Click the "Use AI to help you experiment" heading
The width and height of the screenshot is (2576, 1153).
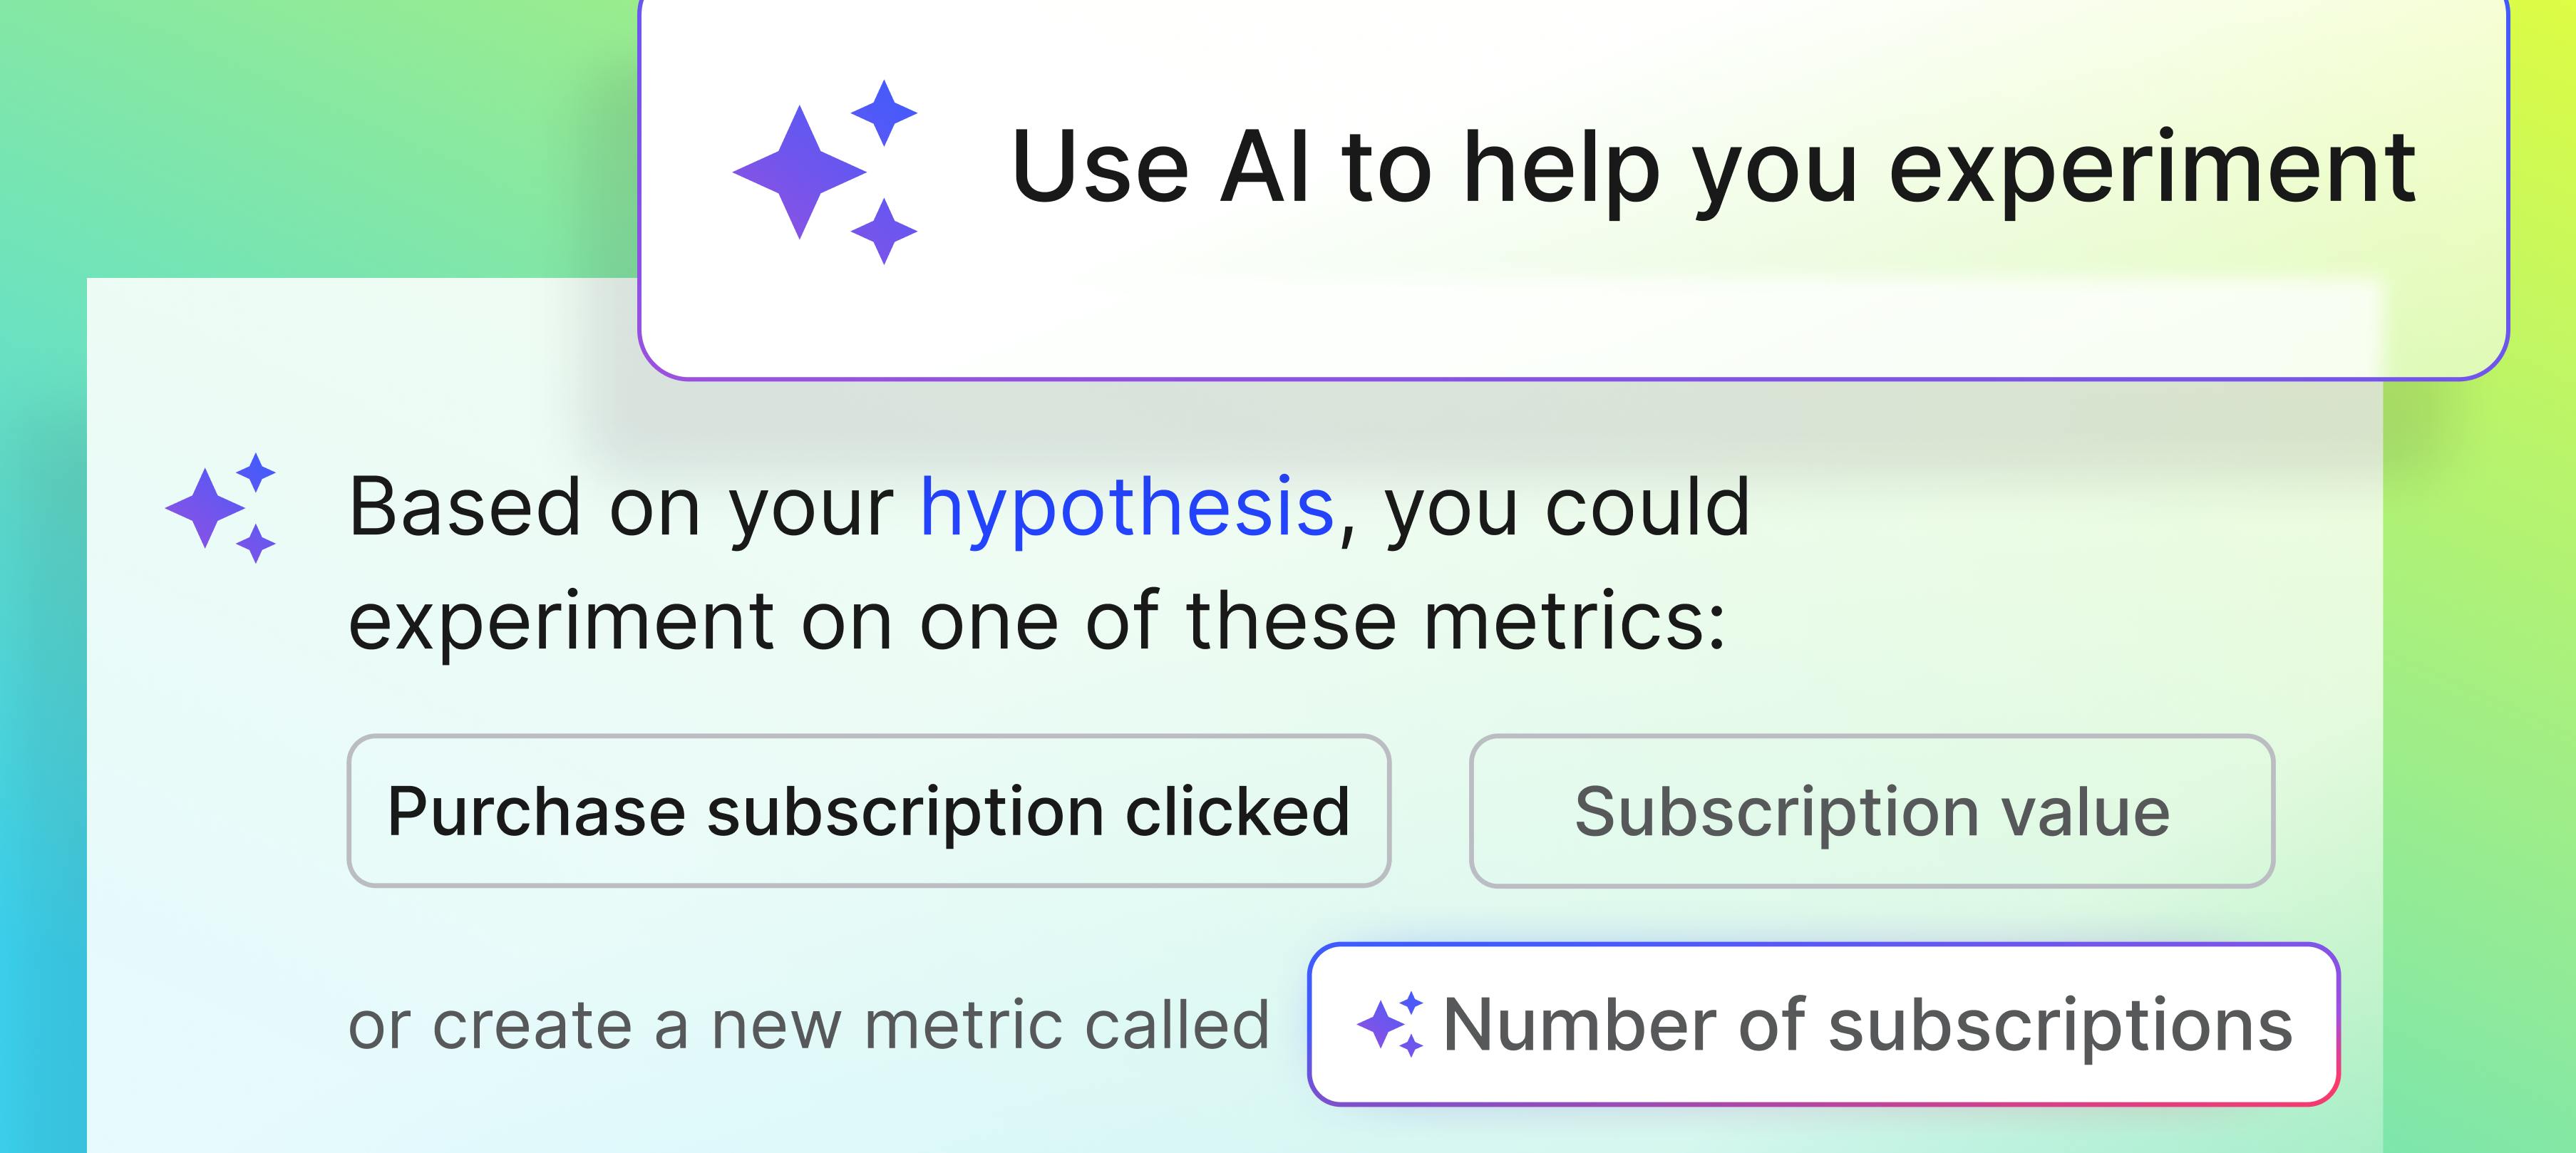[1713, 168]
